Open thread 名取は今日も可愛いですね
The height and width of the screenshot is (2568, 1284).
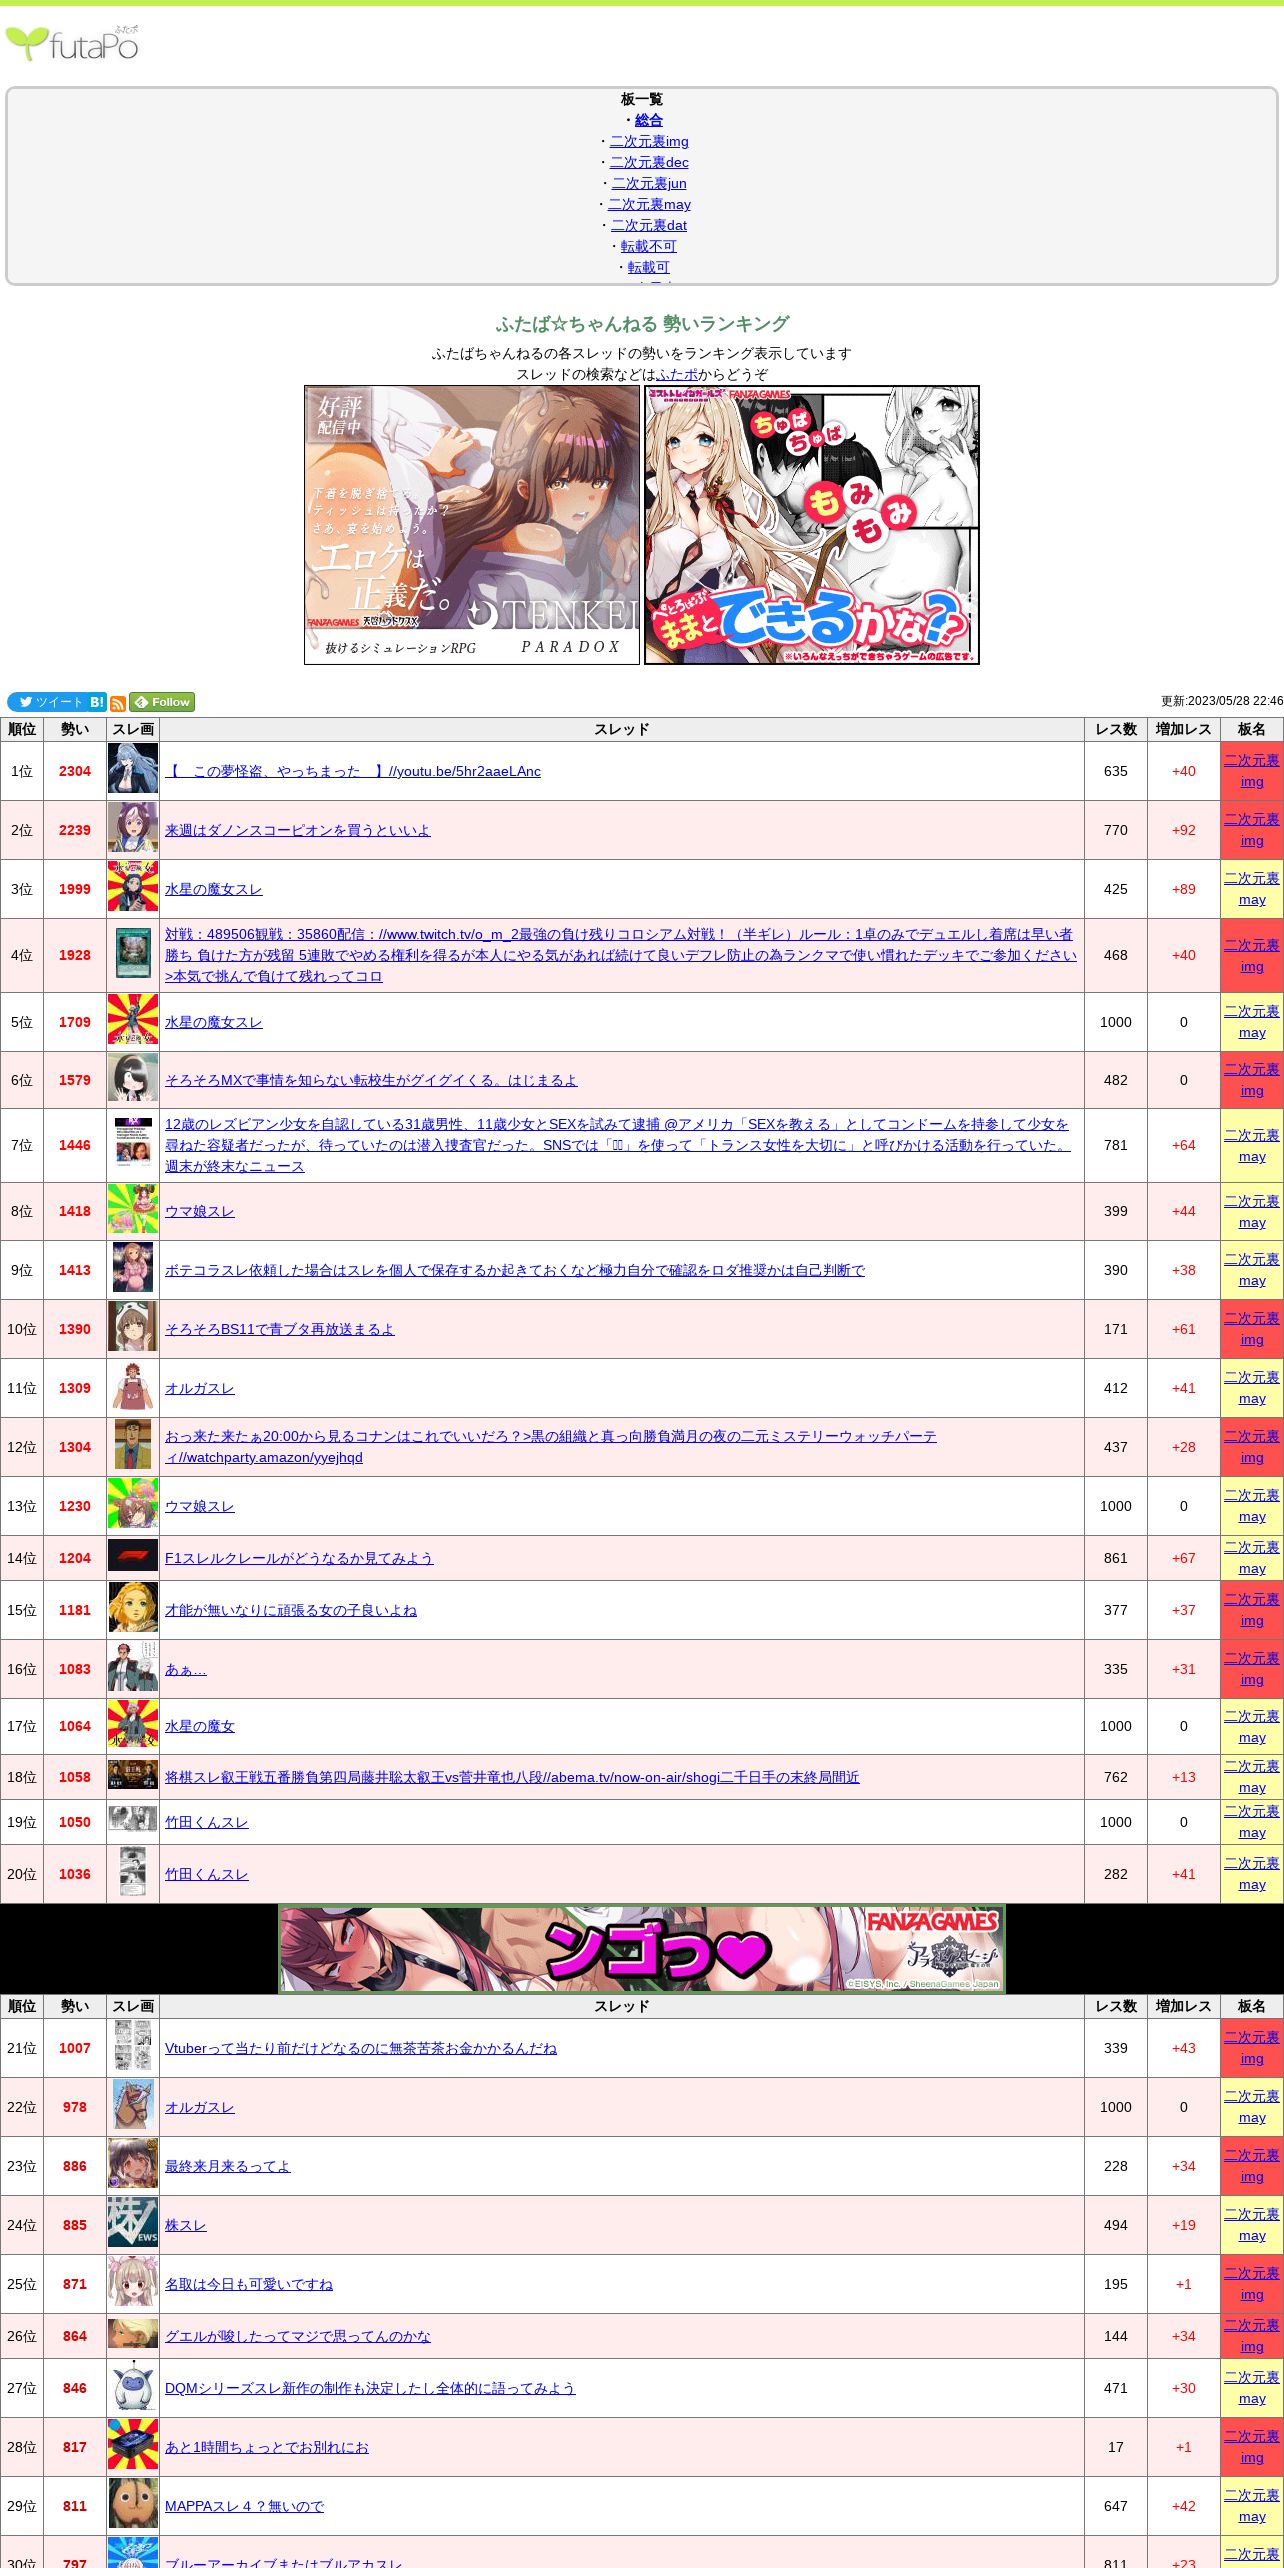pyautogui.click(x=249, y=2284)
